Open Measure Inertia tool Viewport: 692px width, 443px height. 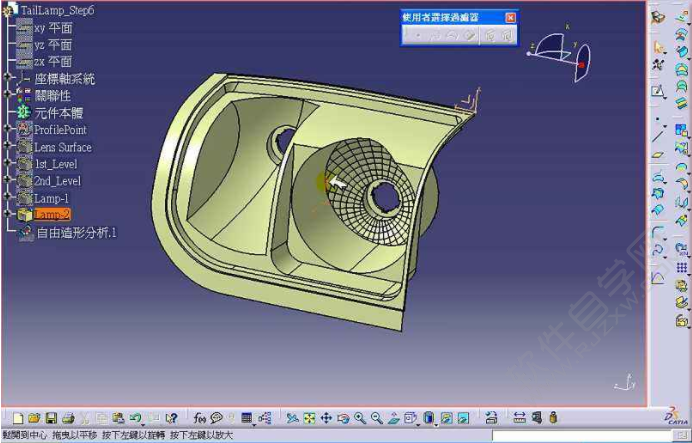553,418
